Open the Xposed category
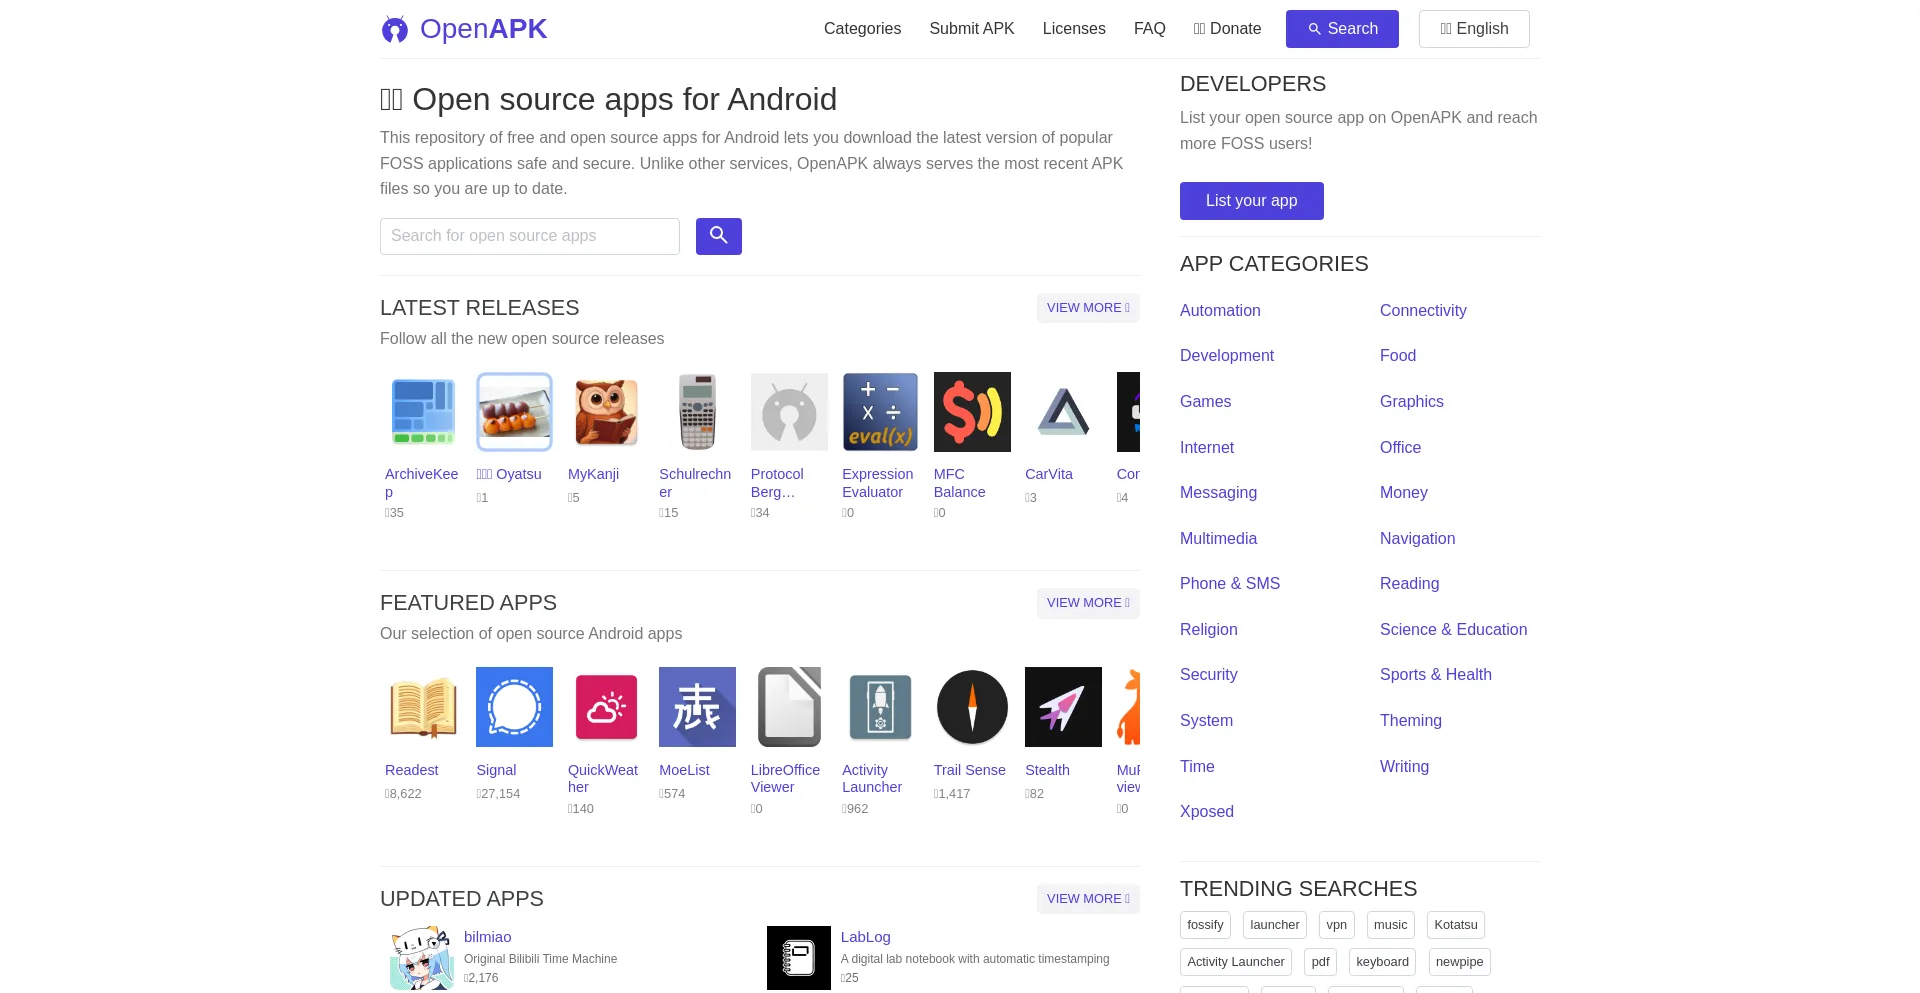Image resolution: width=1920 pixels, height=993 pixels. [x=1207, y=811]
